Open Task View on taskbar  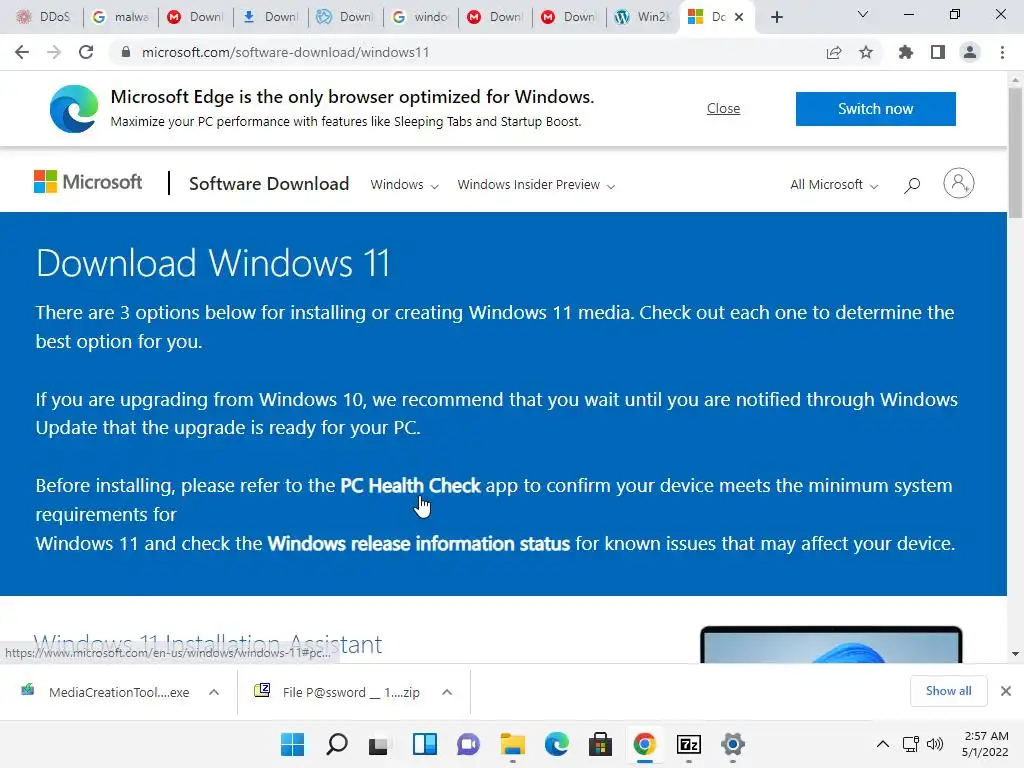tap(379, 744)
